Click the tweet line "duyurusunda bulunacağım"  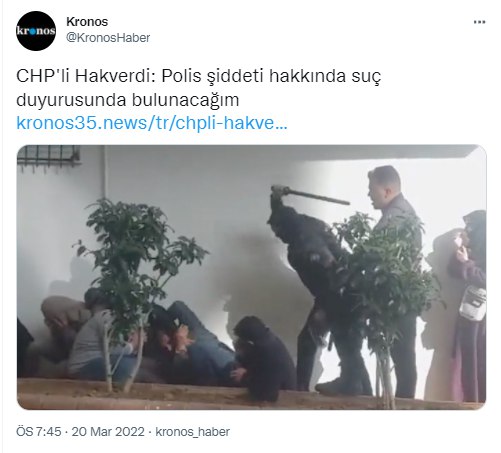128,100
